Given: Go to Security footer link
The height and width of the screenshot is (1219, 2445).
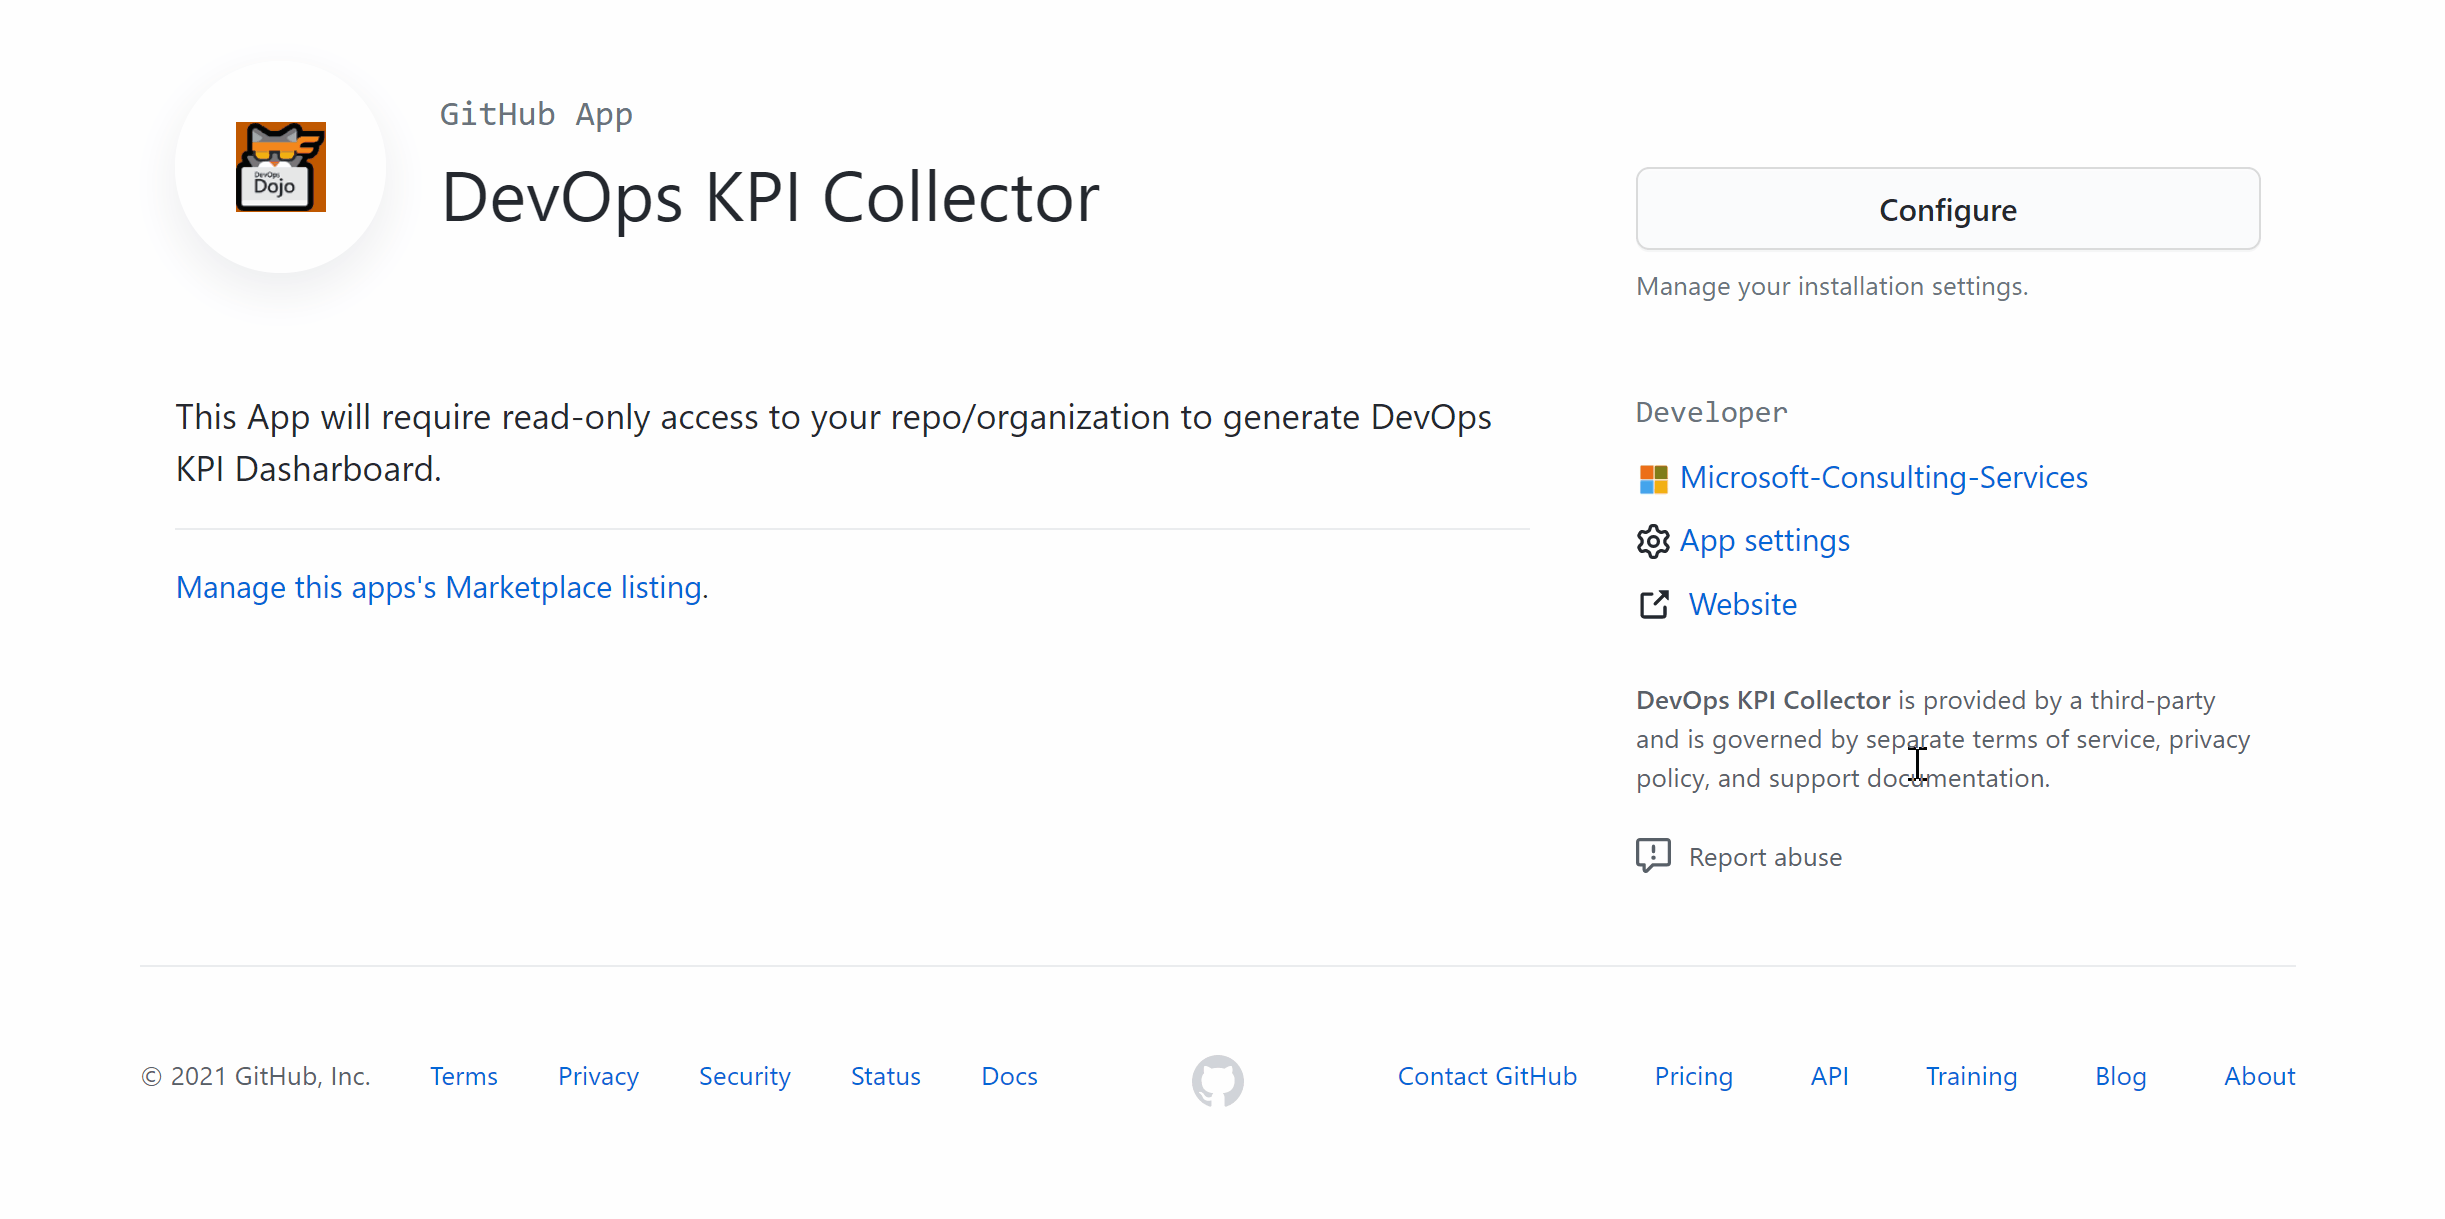Looking at the screenshot, I should [744, 1076].
